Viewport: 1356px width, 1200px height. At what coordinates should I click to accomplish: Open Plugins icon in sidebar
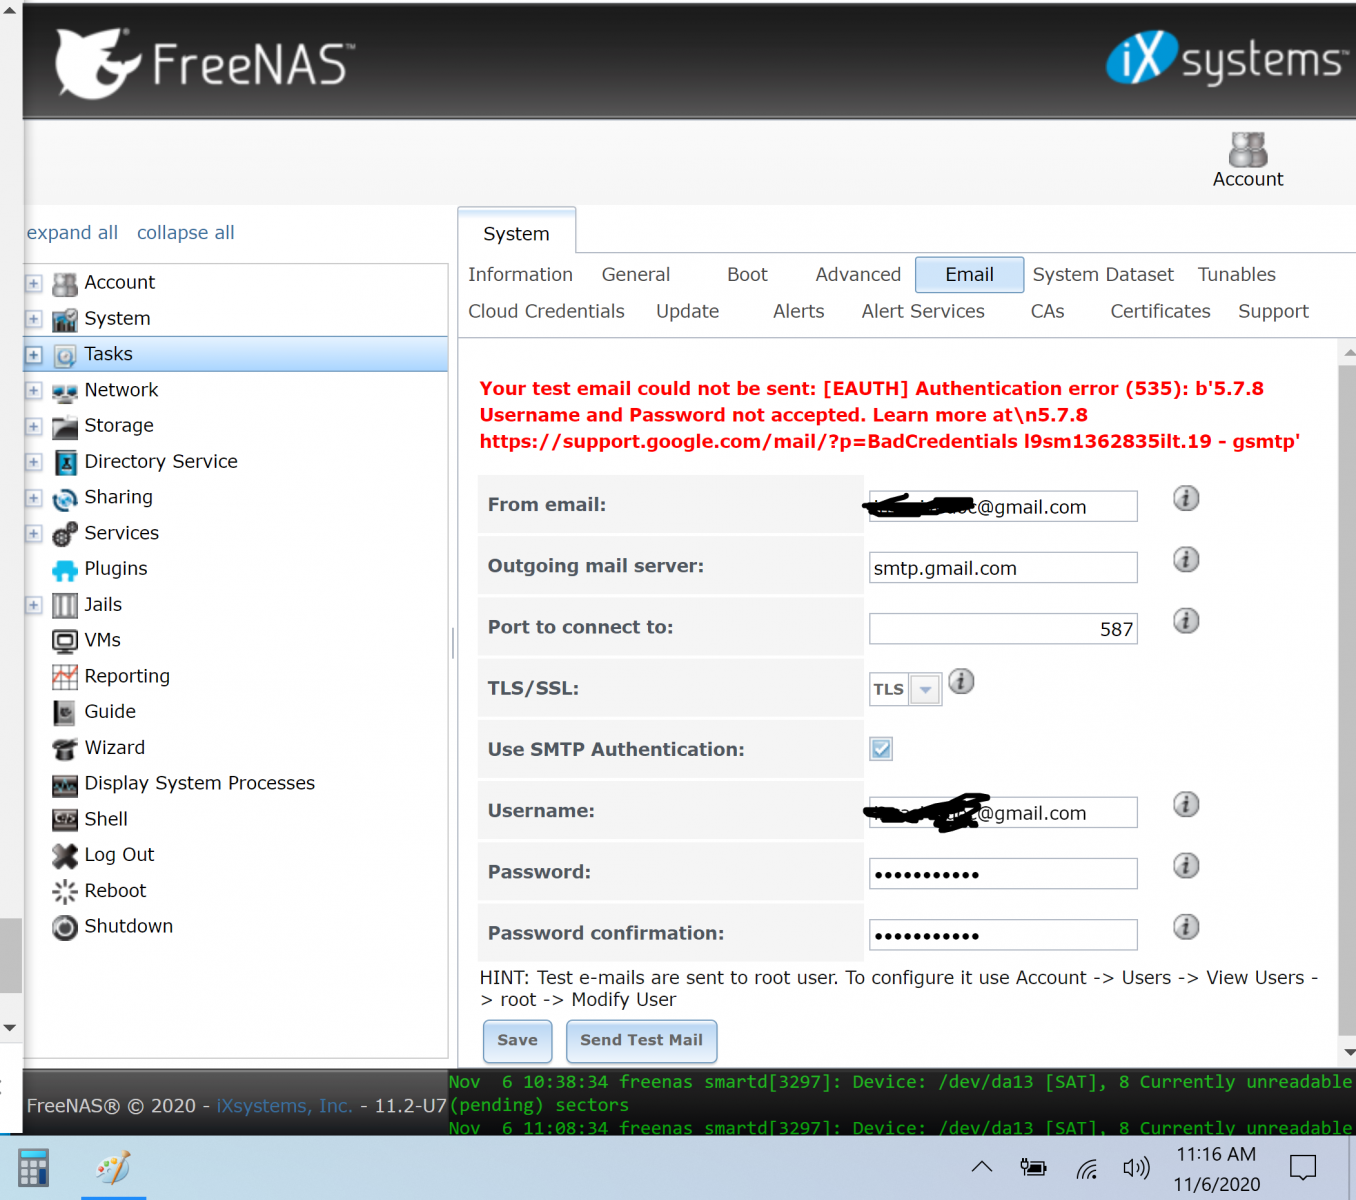tap(65, 570)
